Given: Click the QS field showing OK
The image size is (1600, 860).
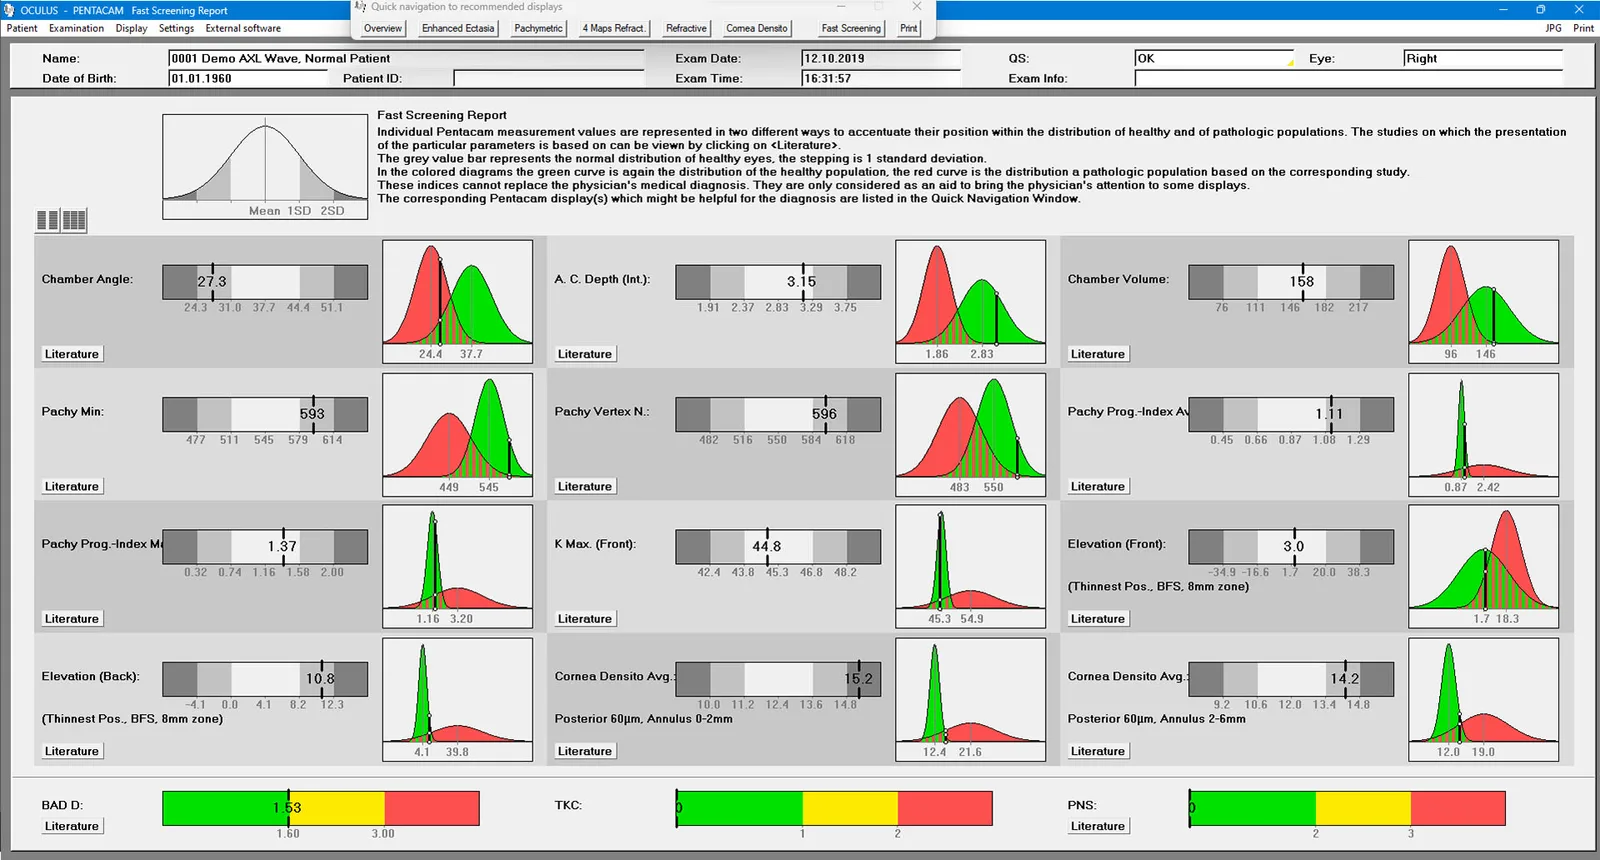Looking at the screenshot, I should click(x=1214, y=59).
